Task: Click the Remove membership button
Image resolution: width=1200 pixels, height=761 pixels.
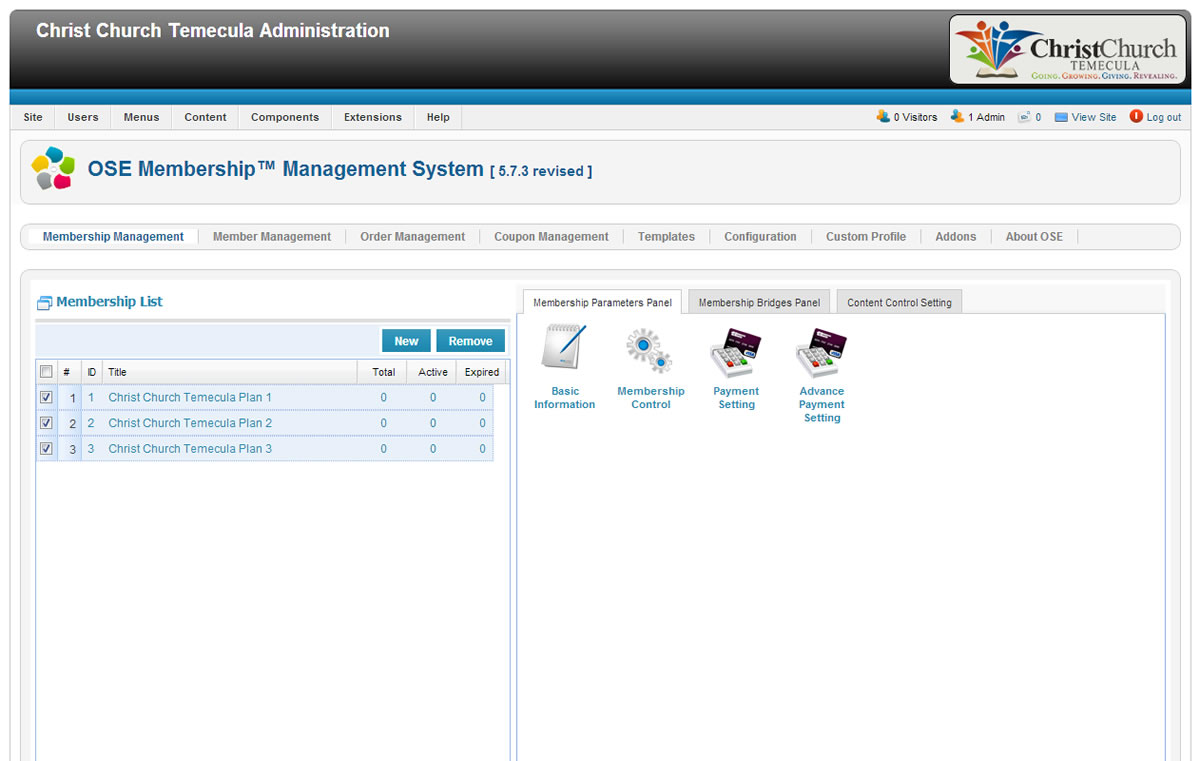Action: (x=470, y=341)
